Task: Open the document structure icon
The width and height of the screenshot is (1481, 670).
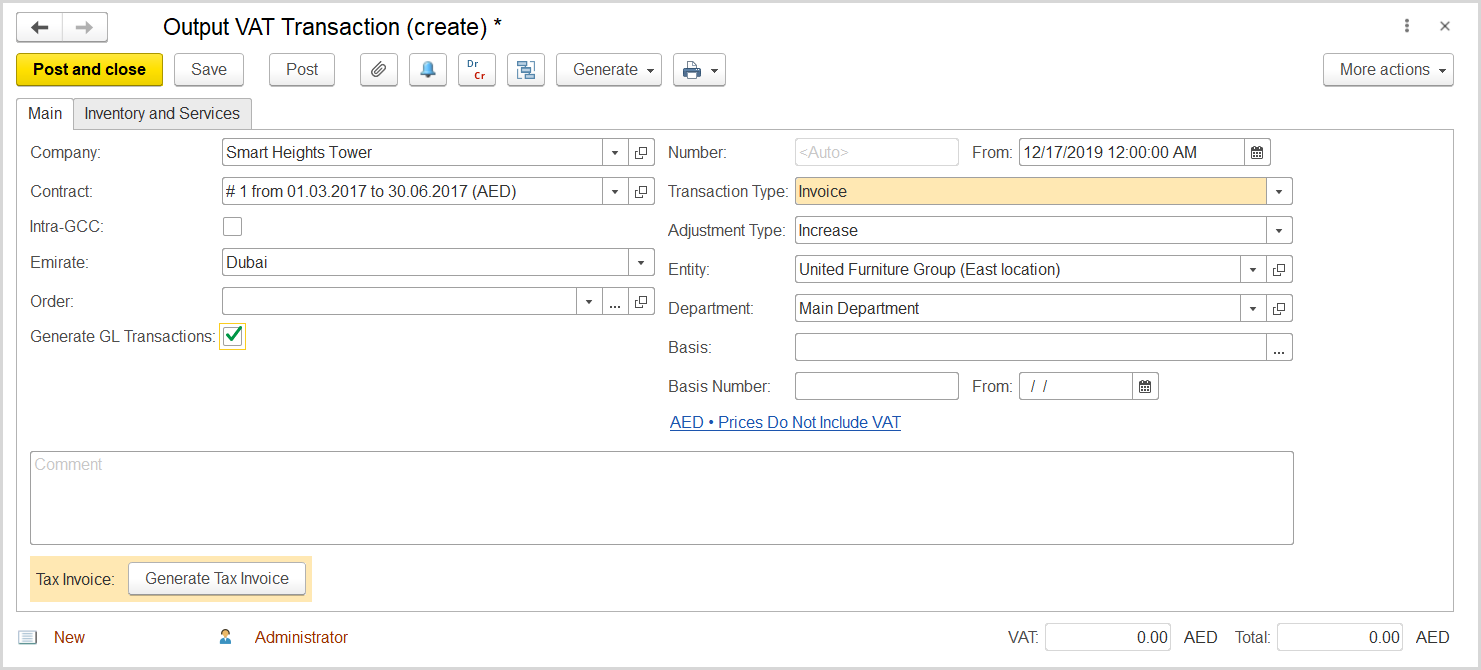Action: coord(526,70)
